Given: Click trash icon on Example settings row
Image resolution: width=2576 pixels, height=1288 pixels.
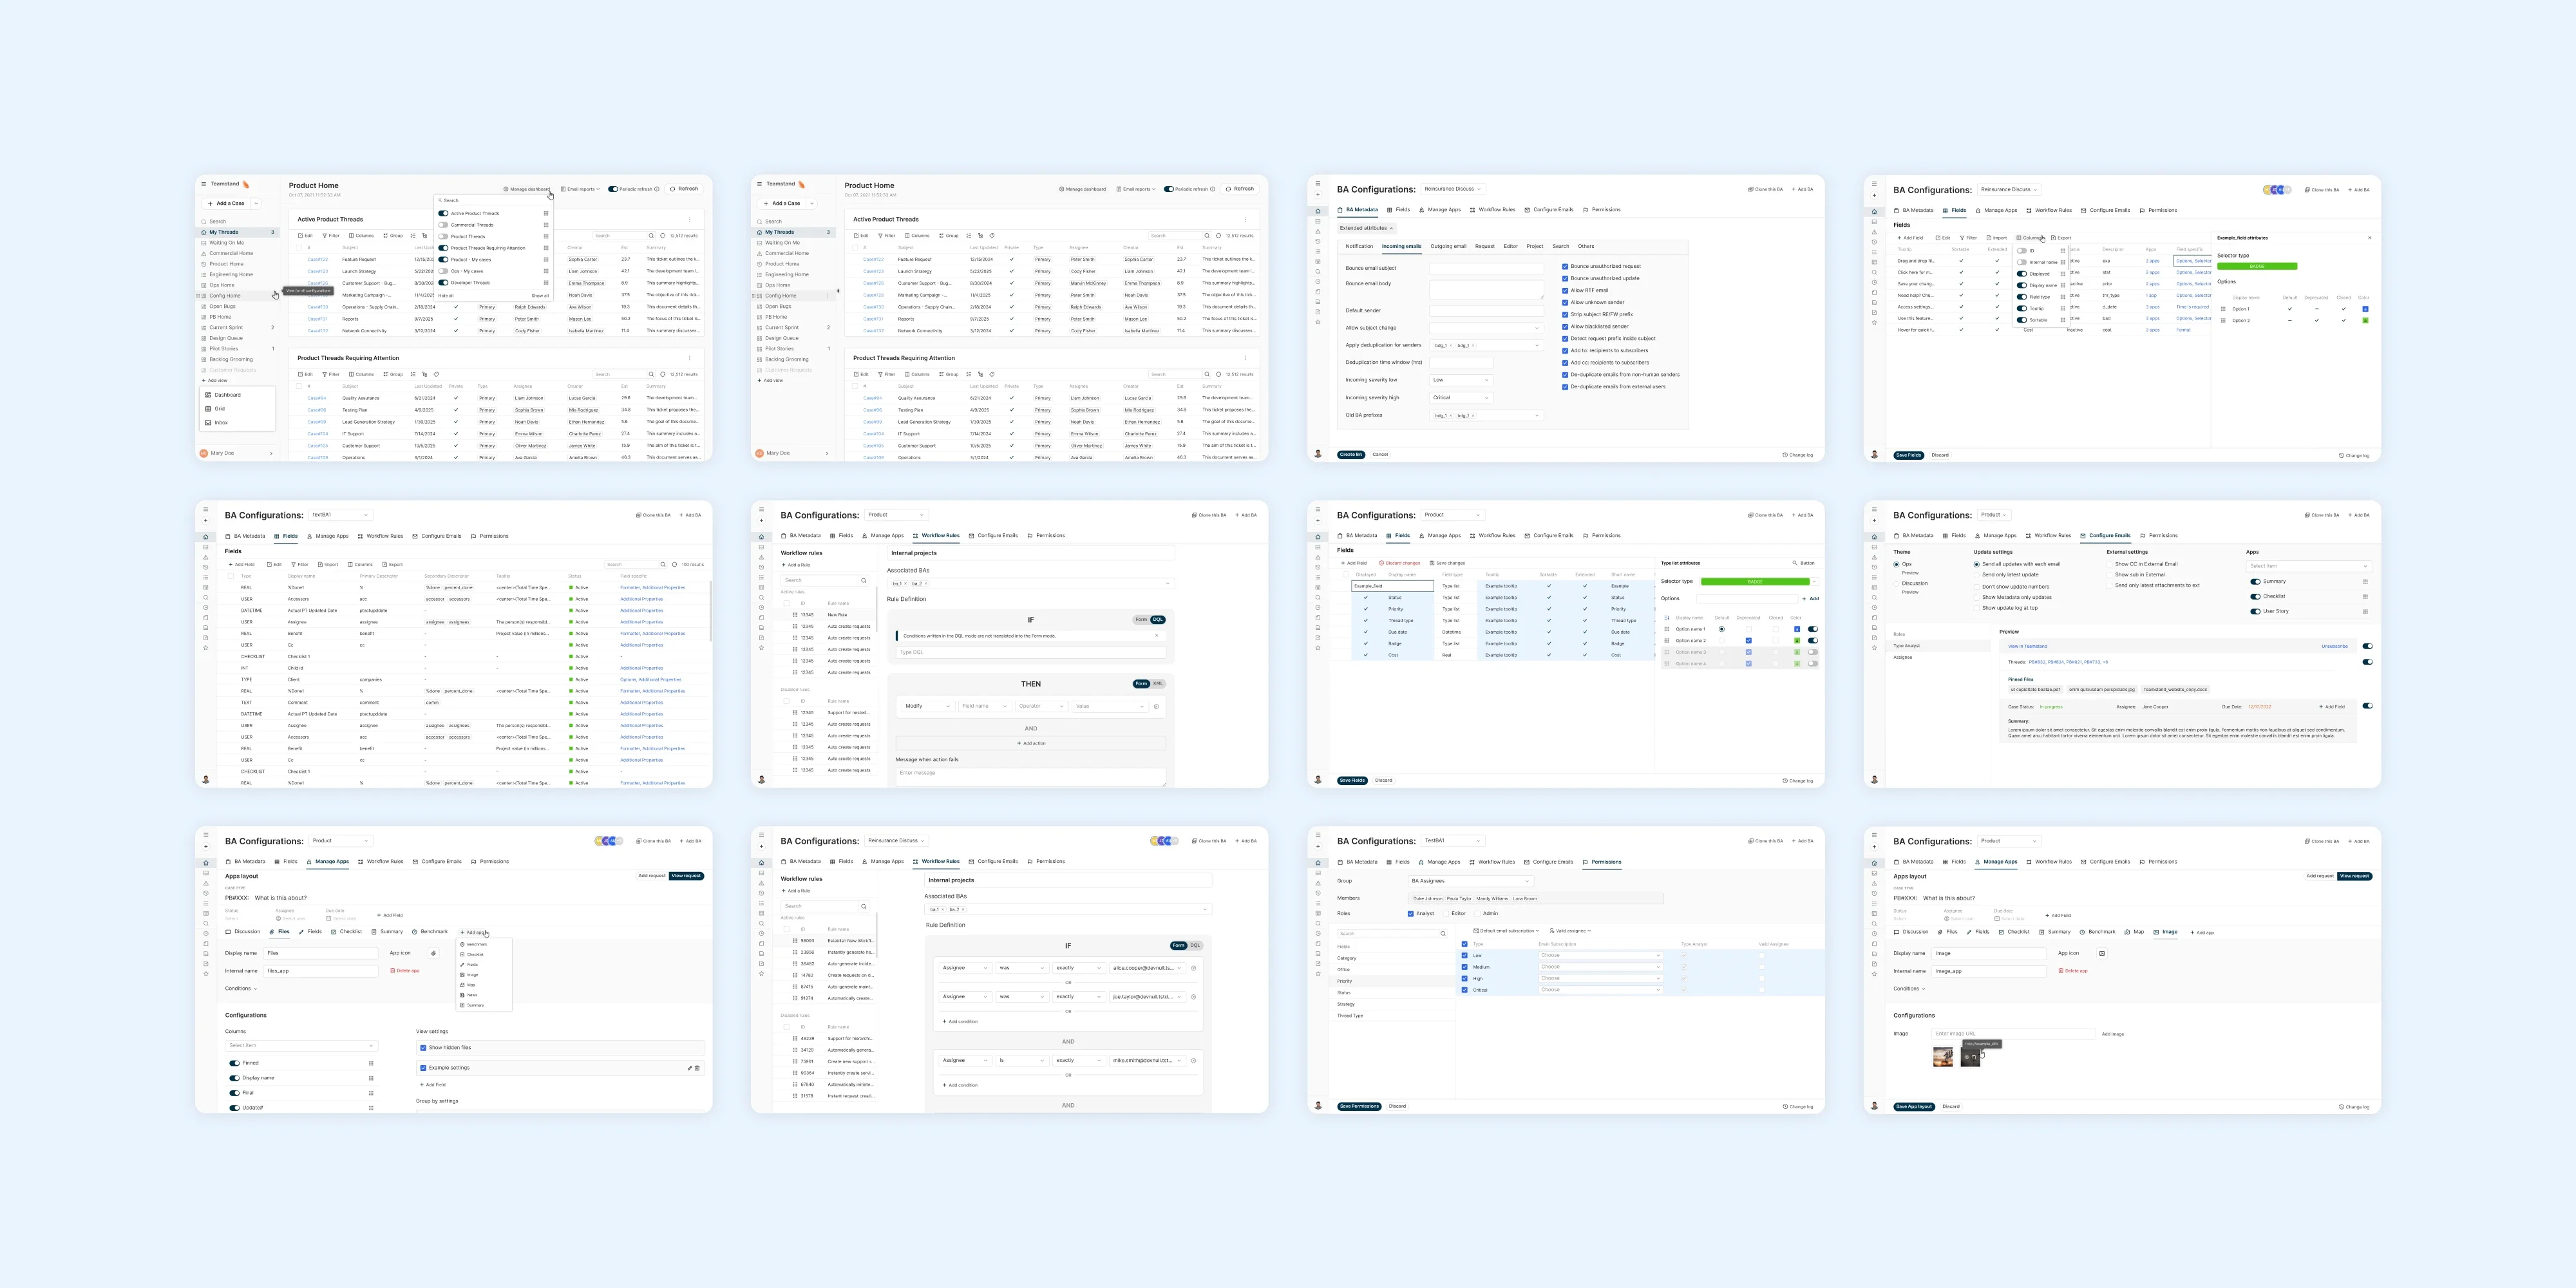Looking at the screenshot, I should click(x=697, y=1068).
